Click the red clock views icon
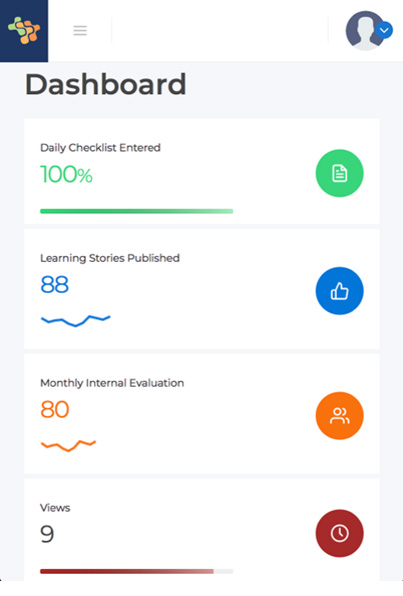Screen dimensions: 403x596 point(340,533)
